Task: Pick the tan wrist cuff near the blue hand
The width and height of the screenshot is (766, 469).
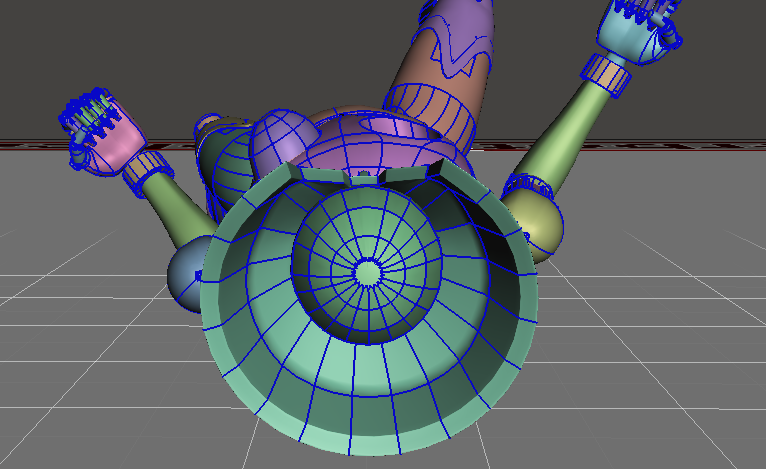Action: [606, 74]
